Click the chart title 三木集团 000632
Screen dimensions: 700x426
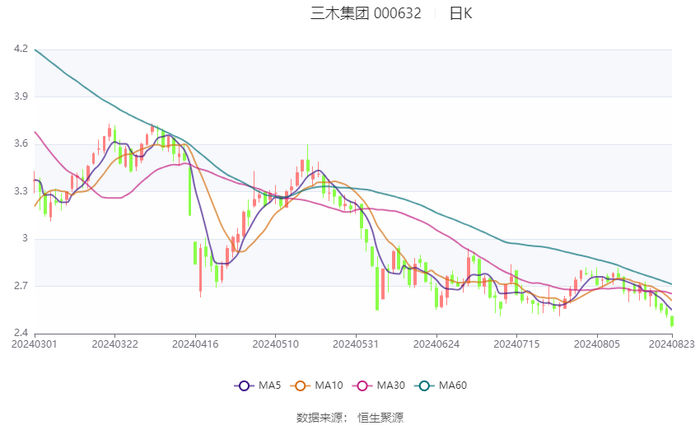coord(366,13)
